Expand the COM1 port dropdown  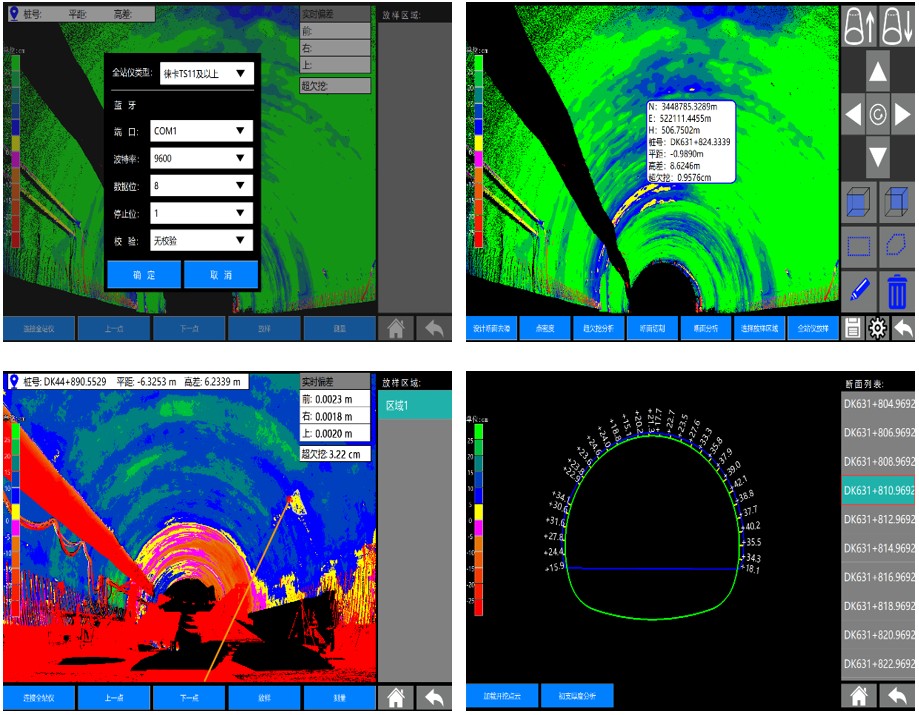pos(201,131)
